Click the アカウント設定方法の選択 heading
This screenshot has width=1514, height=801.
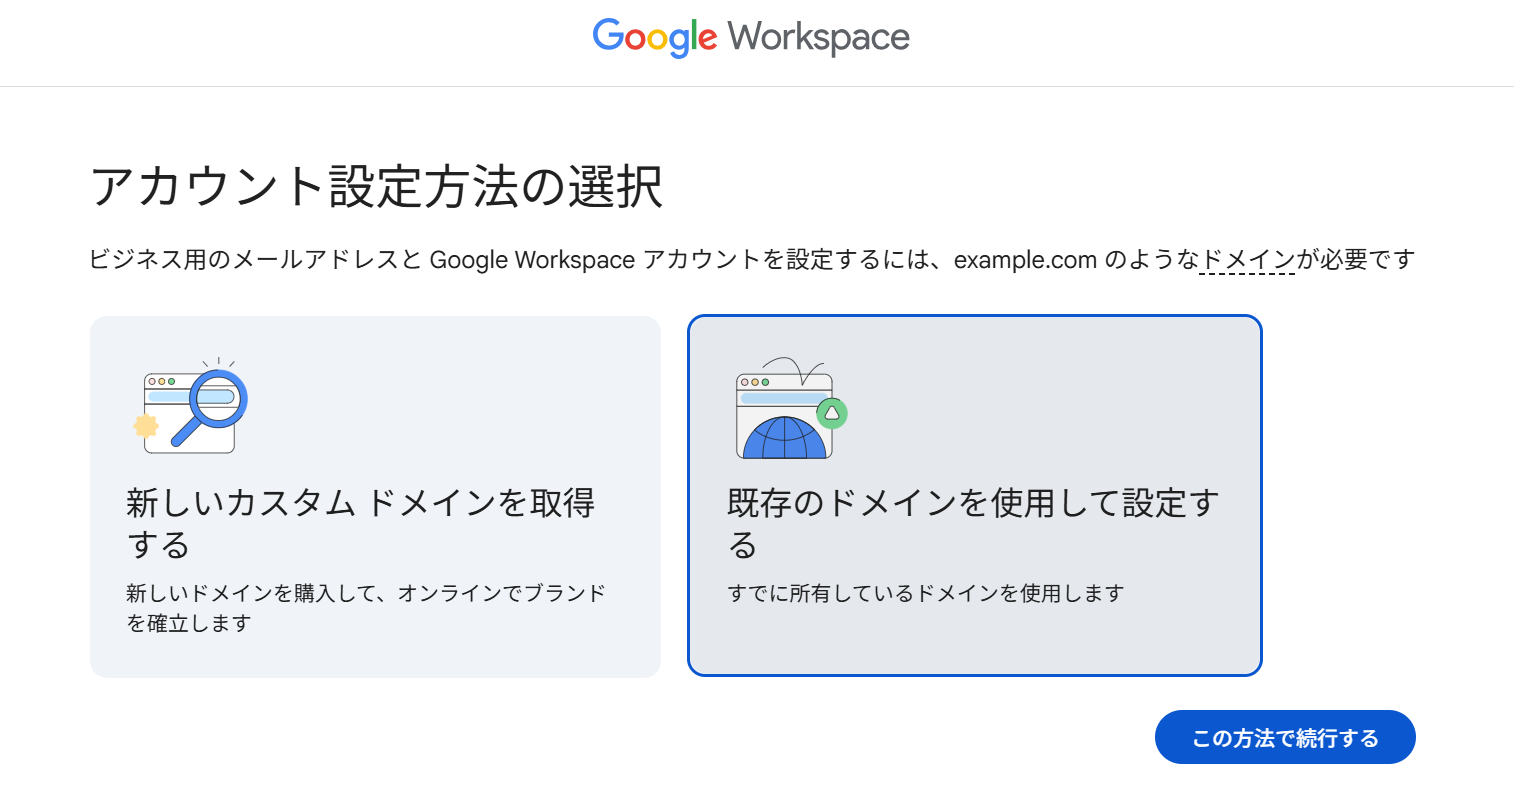click(x=376, y=187)
